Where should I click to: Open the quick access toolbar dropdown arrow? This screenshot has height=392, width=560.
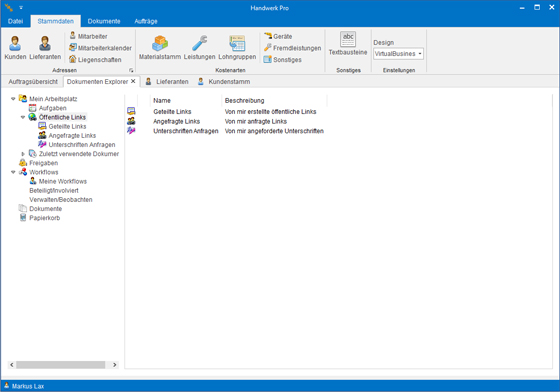21,7
